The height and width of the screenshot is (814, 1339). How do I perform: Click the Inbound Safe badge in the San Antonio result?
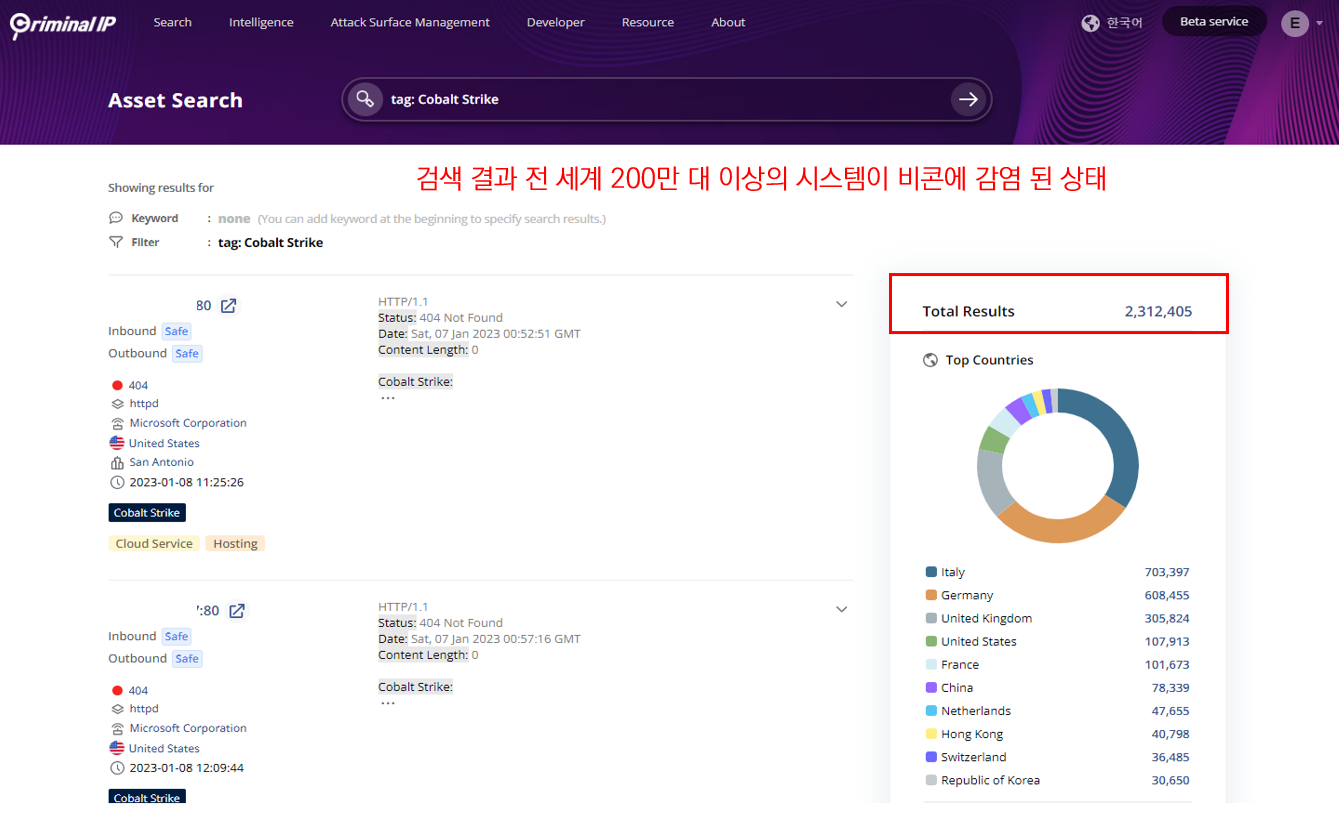tap(177, 331)
